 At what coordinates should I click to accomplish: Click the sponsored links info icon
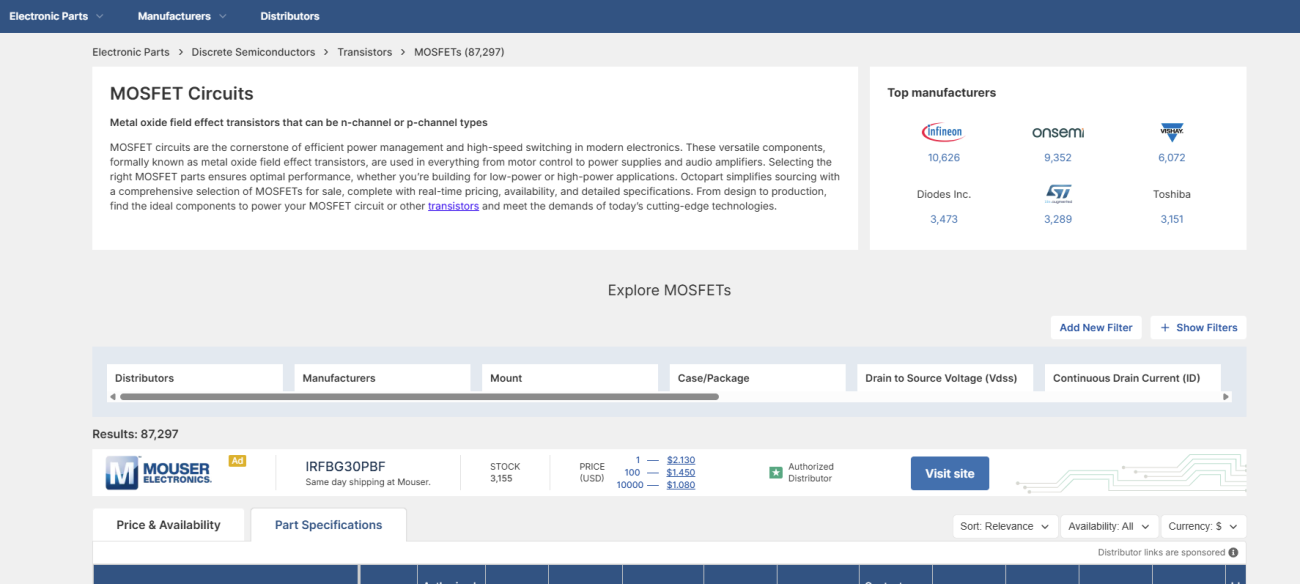[x=1233, y=552]
